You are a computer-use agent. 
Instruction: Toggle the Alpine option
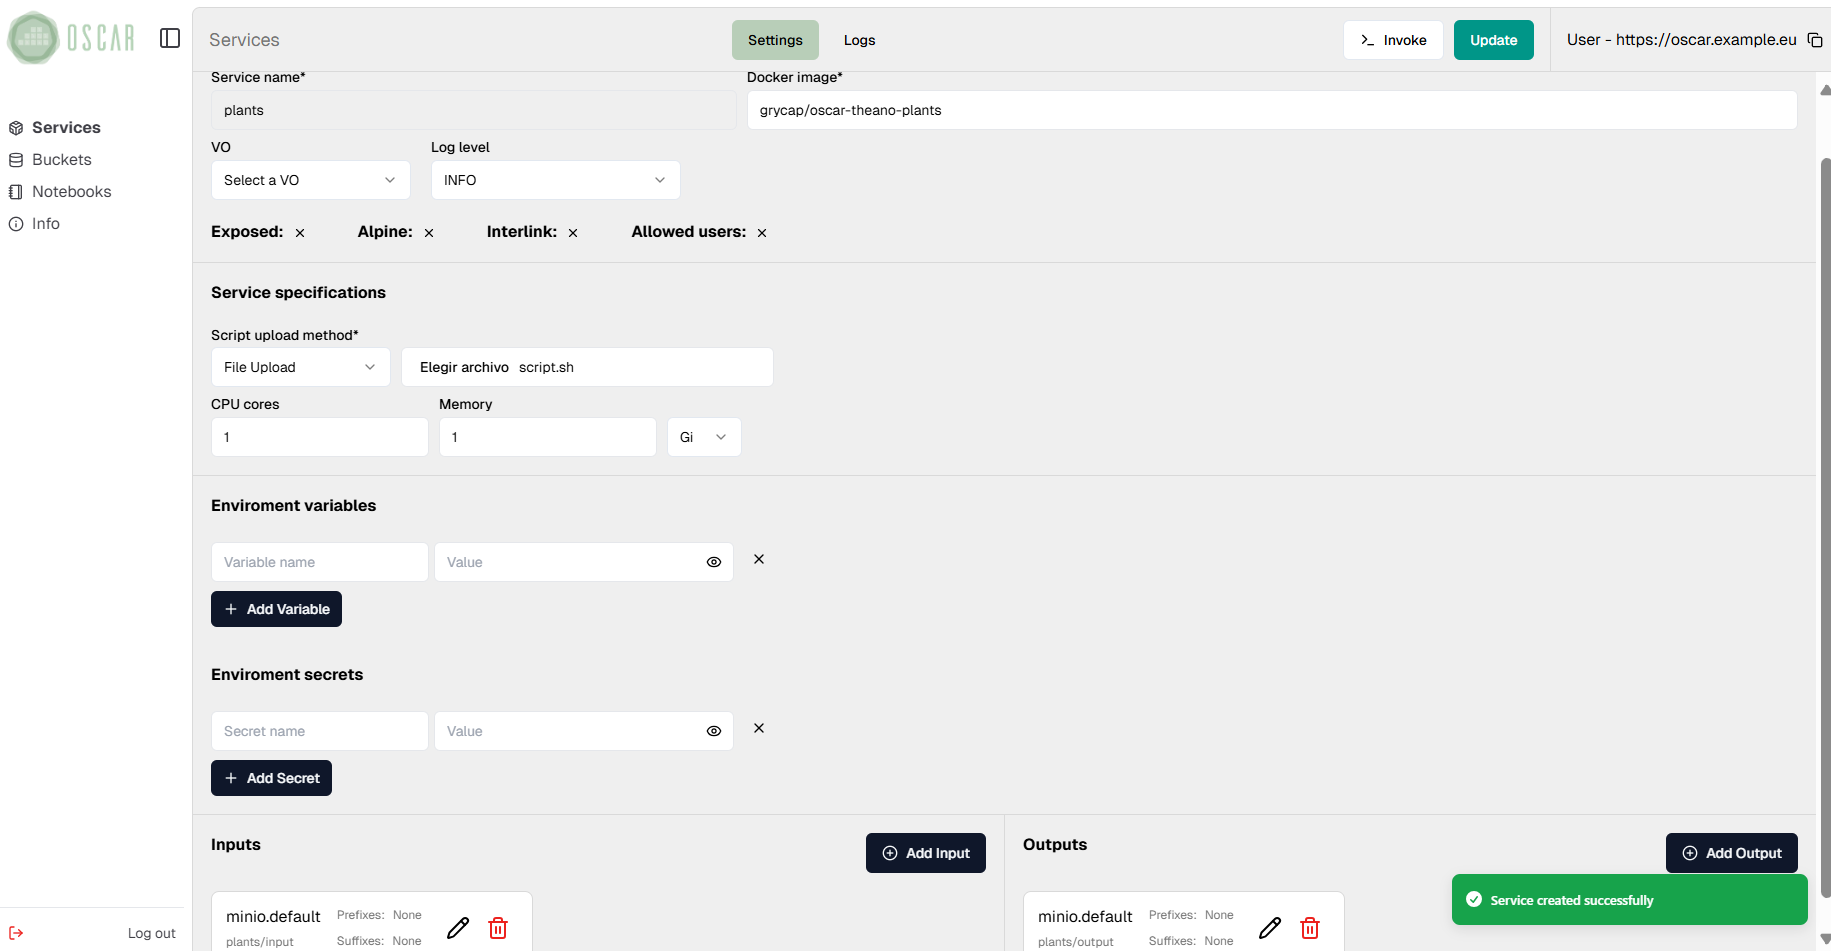[x=429, y=233]
